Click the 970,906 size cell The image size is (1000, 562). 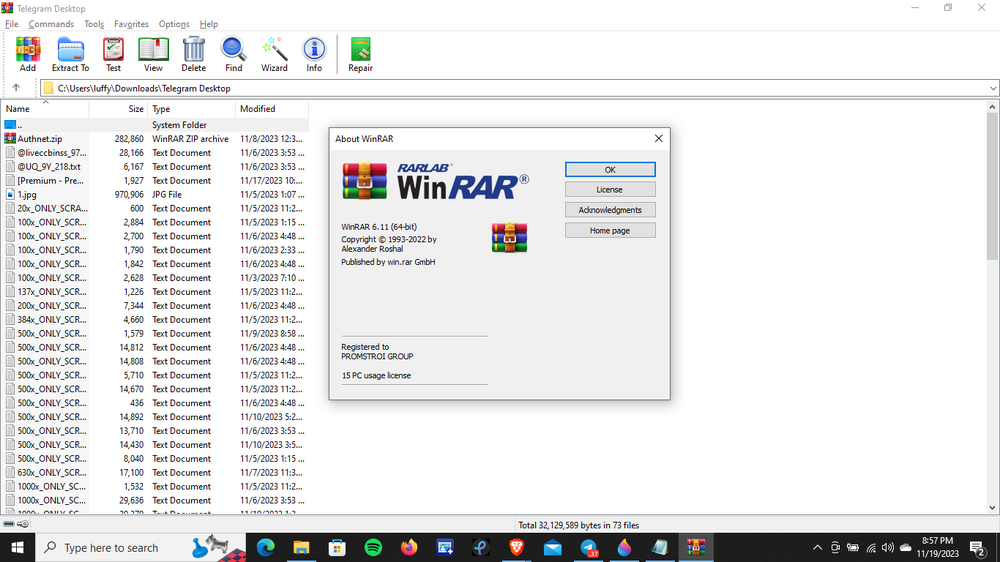[129, 195]
